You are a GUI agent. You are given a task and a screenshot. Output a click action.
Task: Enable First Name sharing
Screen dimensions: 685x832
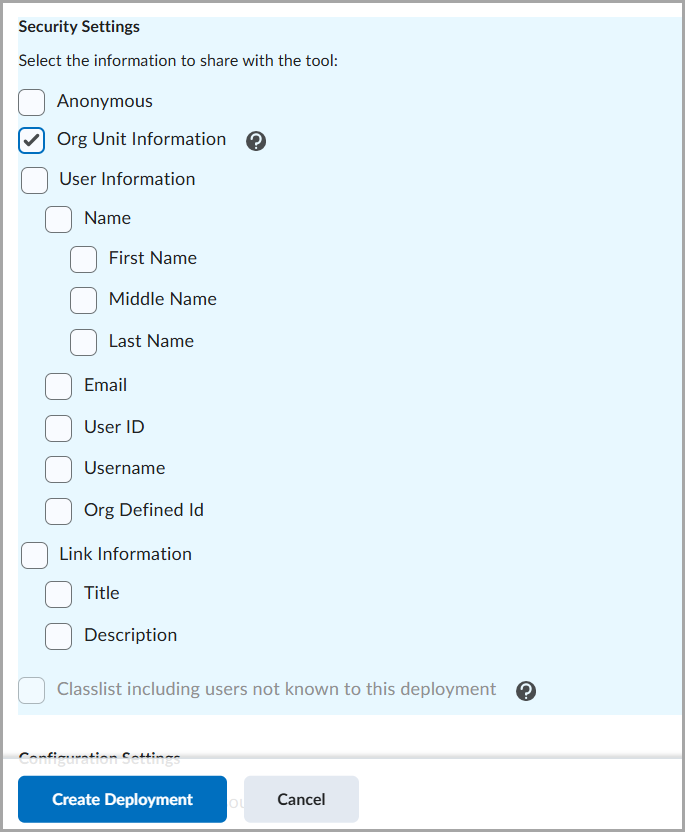point(83,259)
